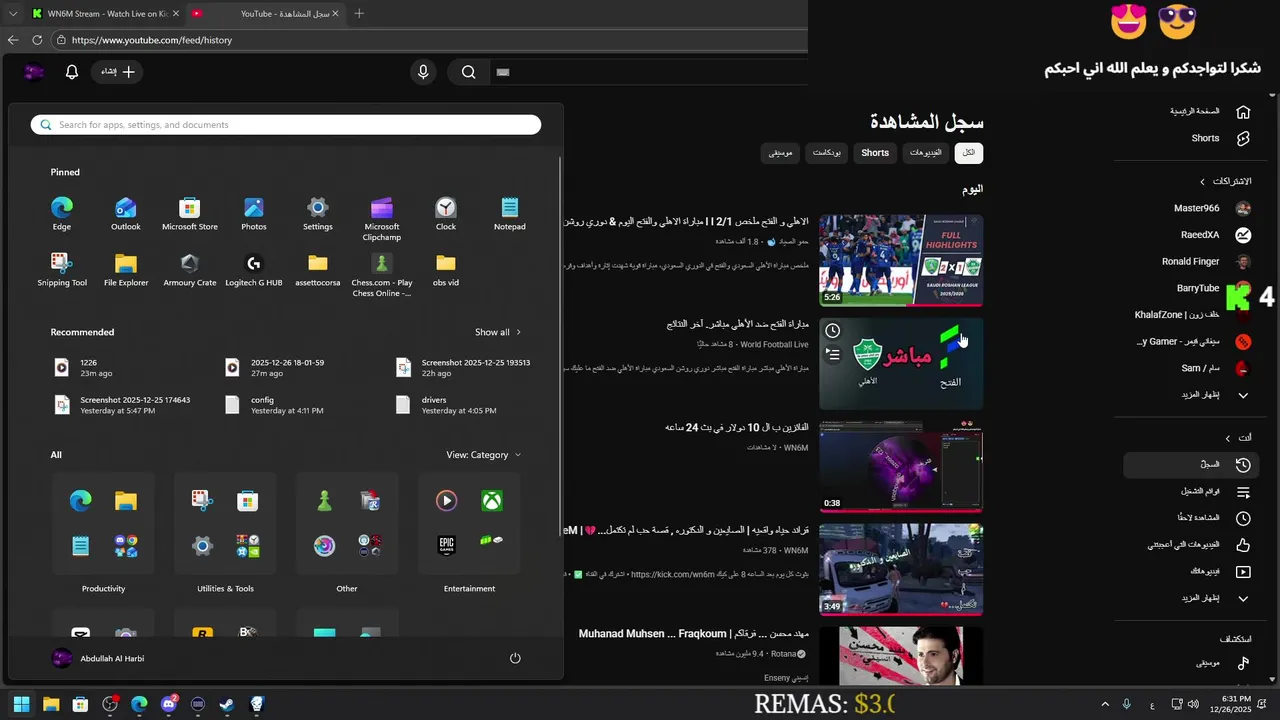The image size is (1280, 720).
Task: Select الكل filter chip
Action: point(968,153)
